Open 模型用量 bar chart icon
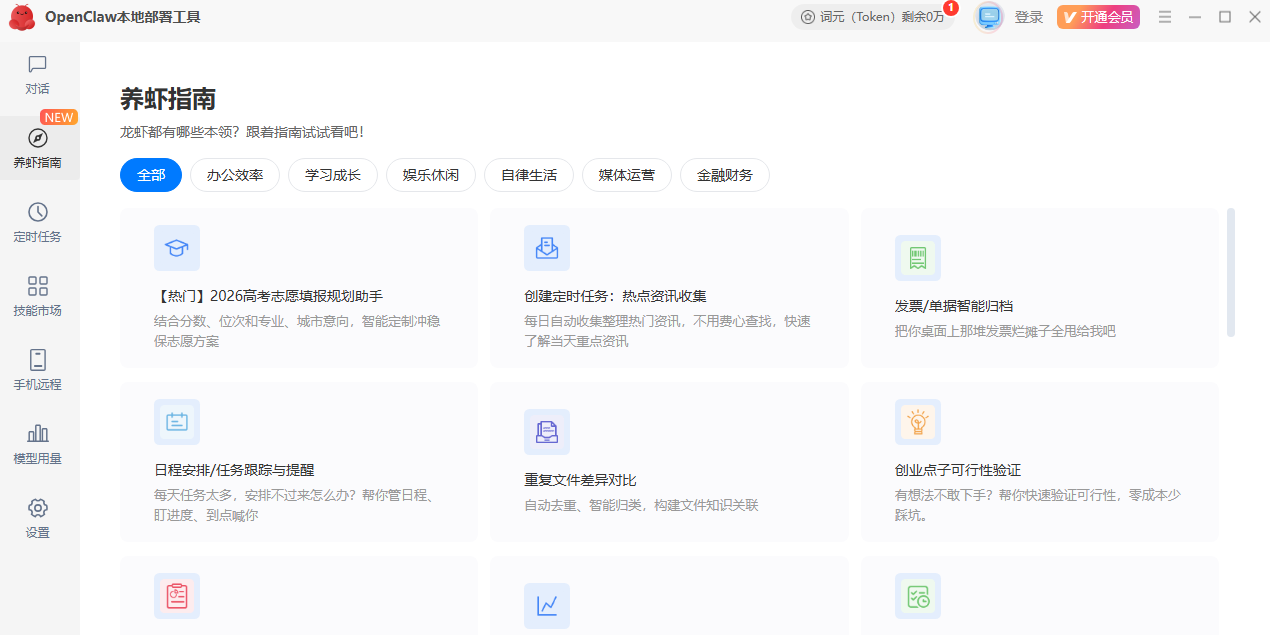 point(37,433)
